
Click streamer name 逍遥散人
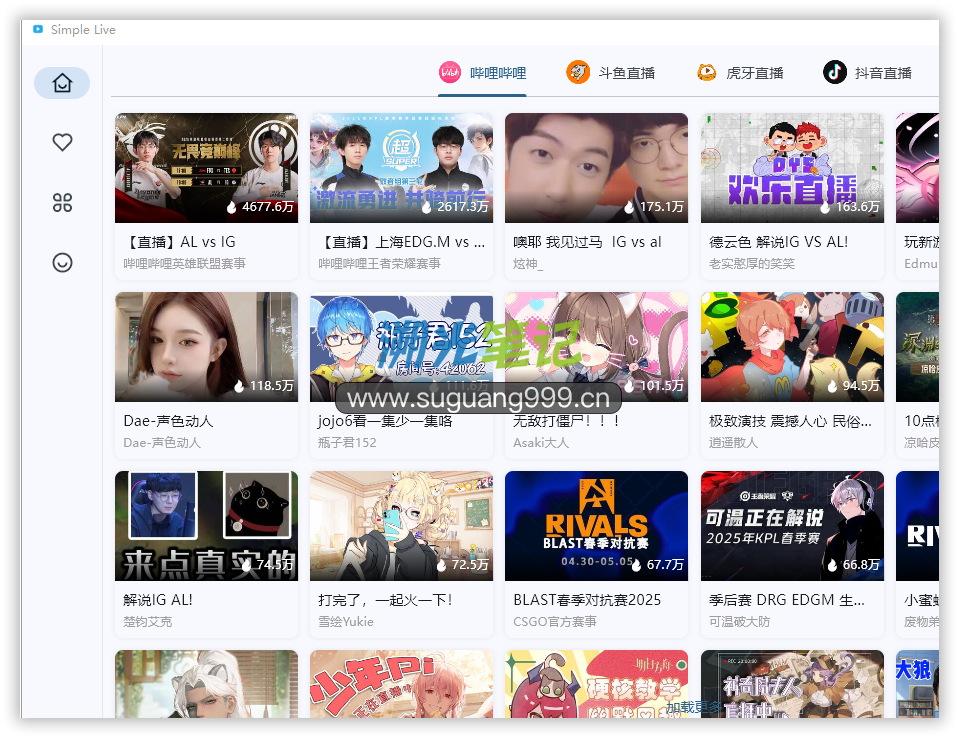pyautogui.click(x=733, y=443)
